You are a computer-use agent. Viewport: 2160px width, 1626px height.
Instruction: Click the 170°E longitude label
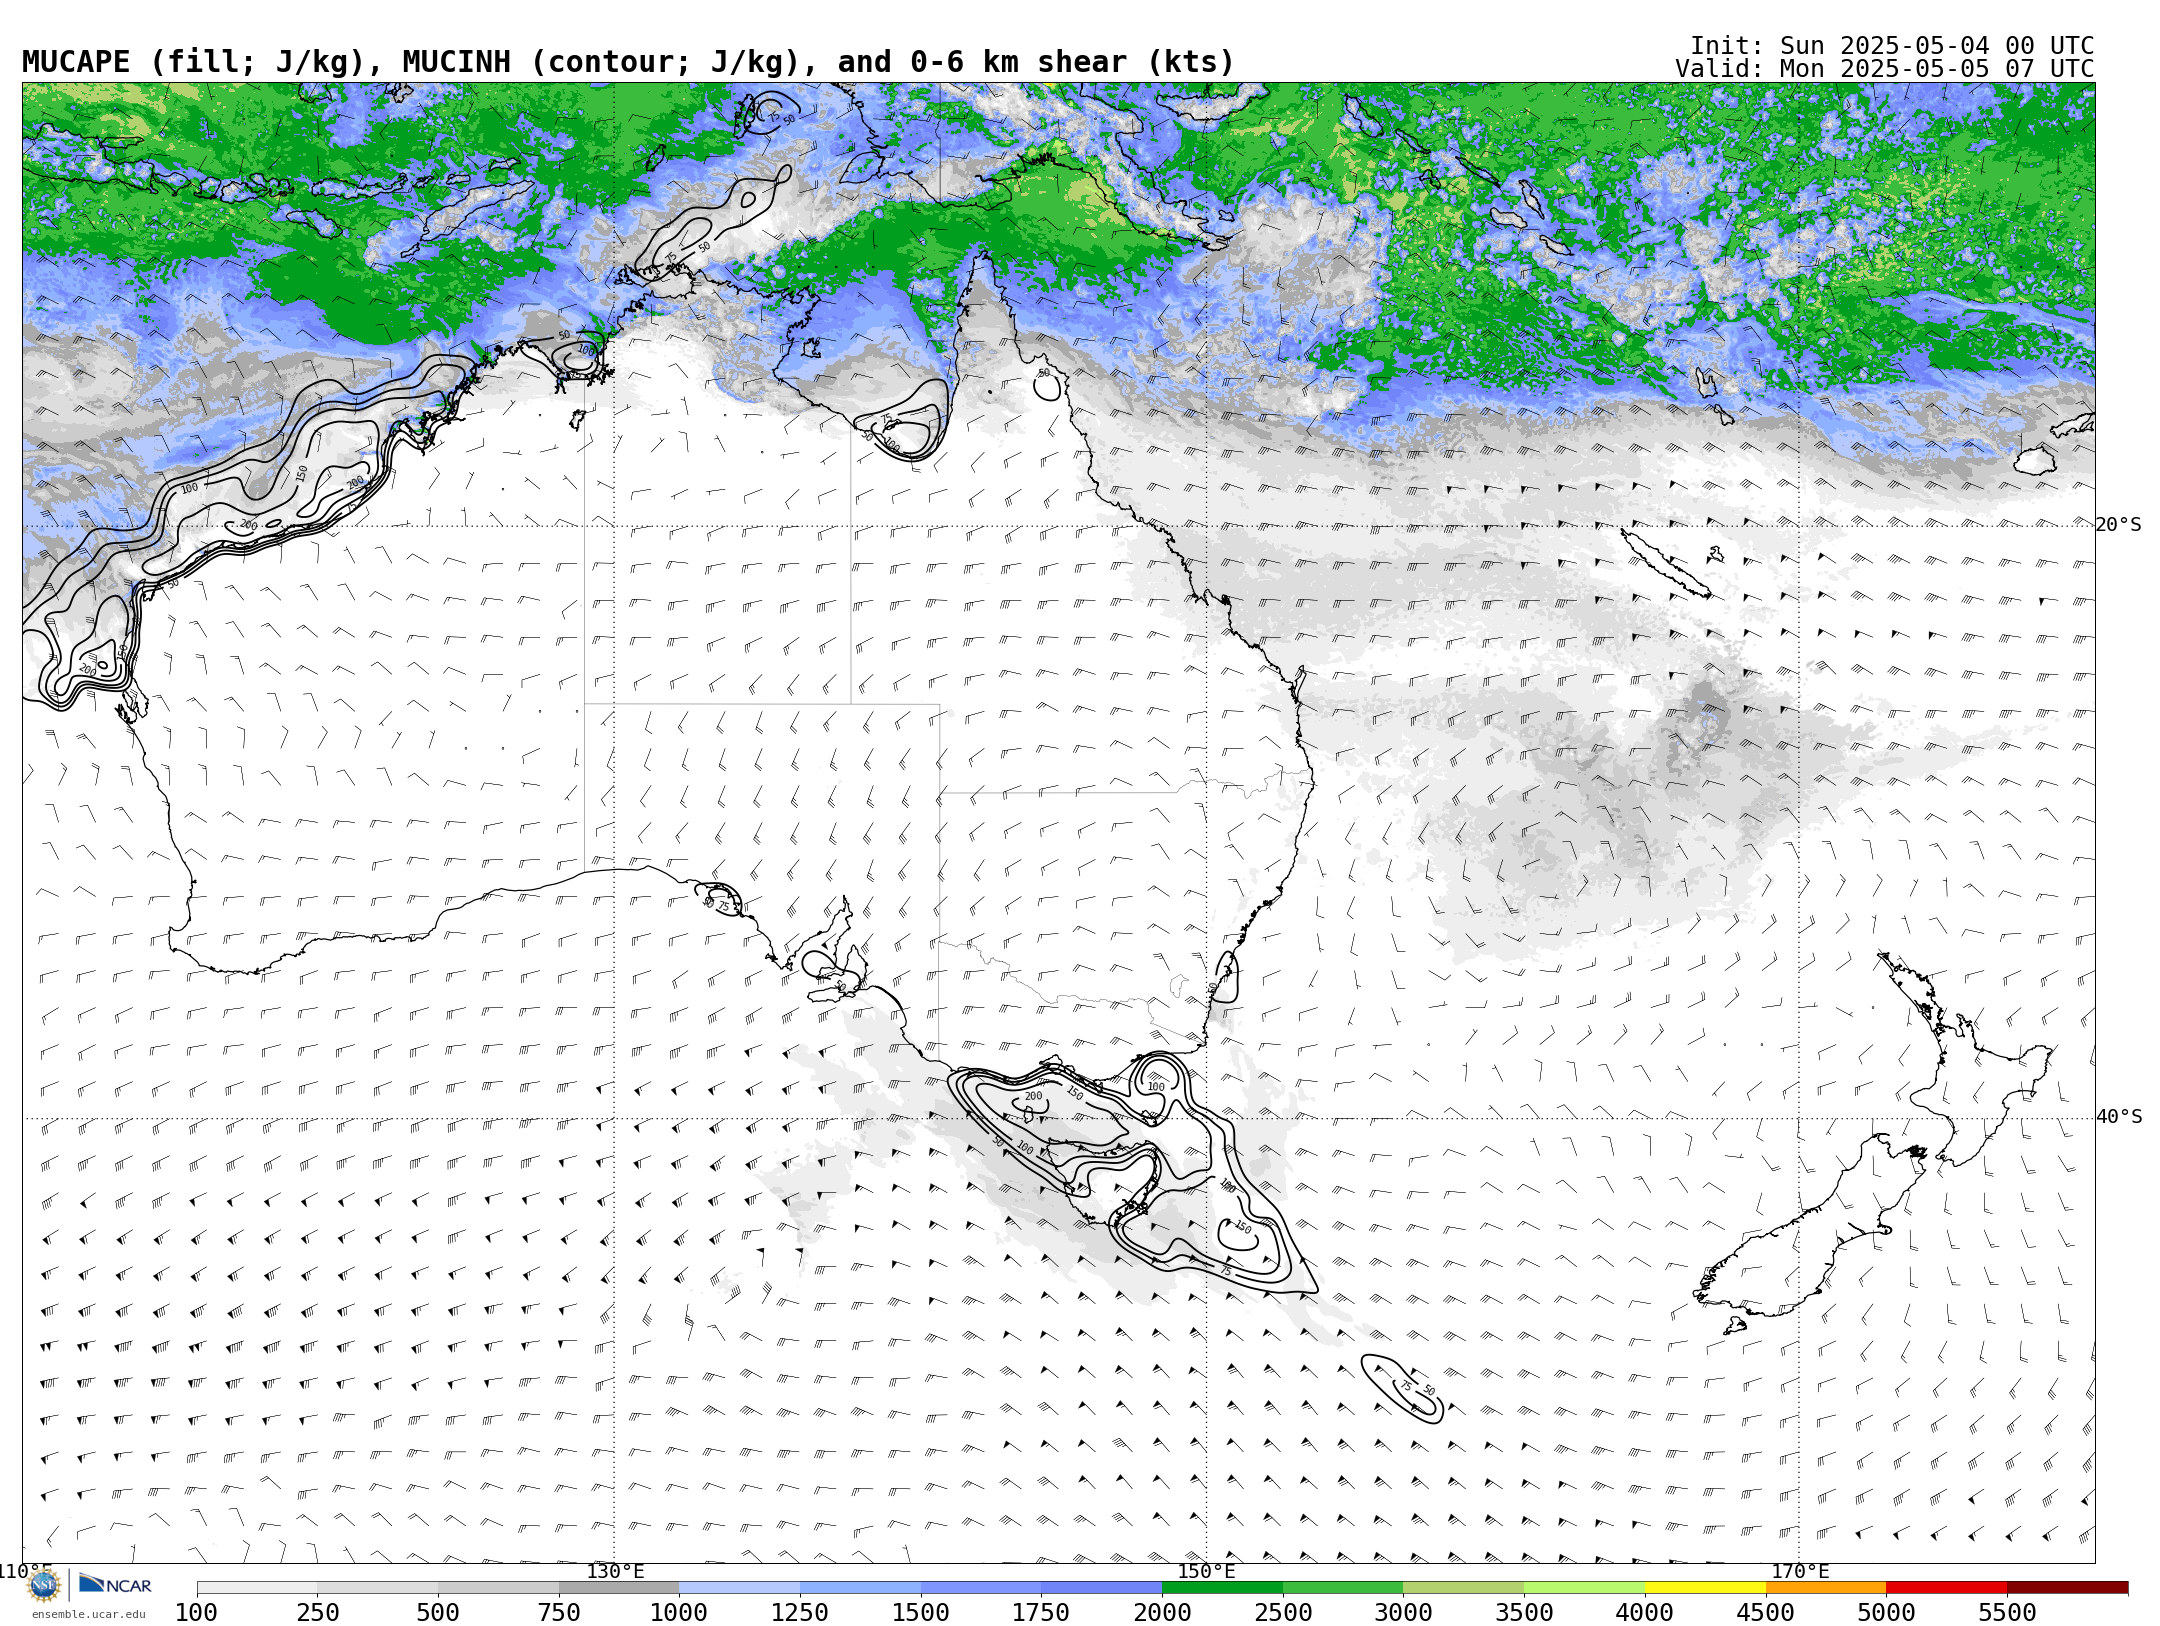(x=1800, y=1571)
